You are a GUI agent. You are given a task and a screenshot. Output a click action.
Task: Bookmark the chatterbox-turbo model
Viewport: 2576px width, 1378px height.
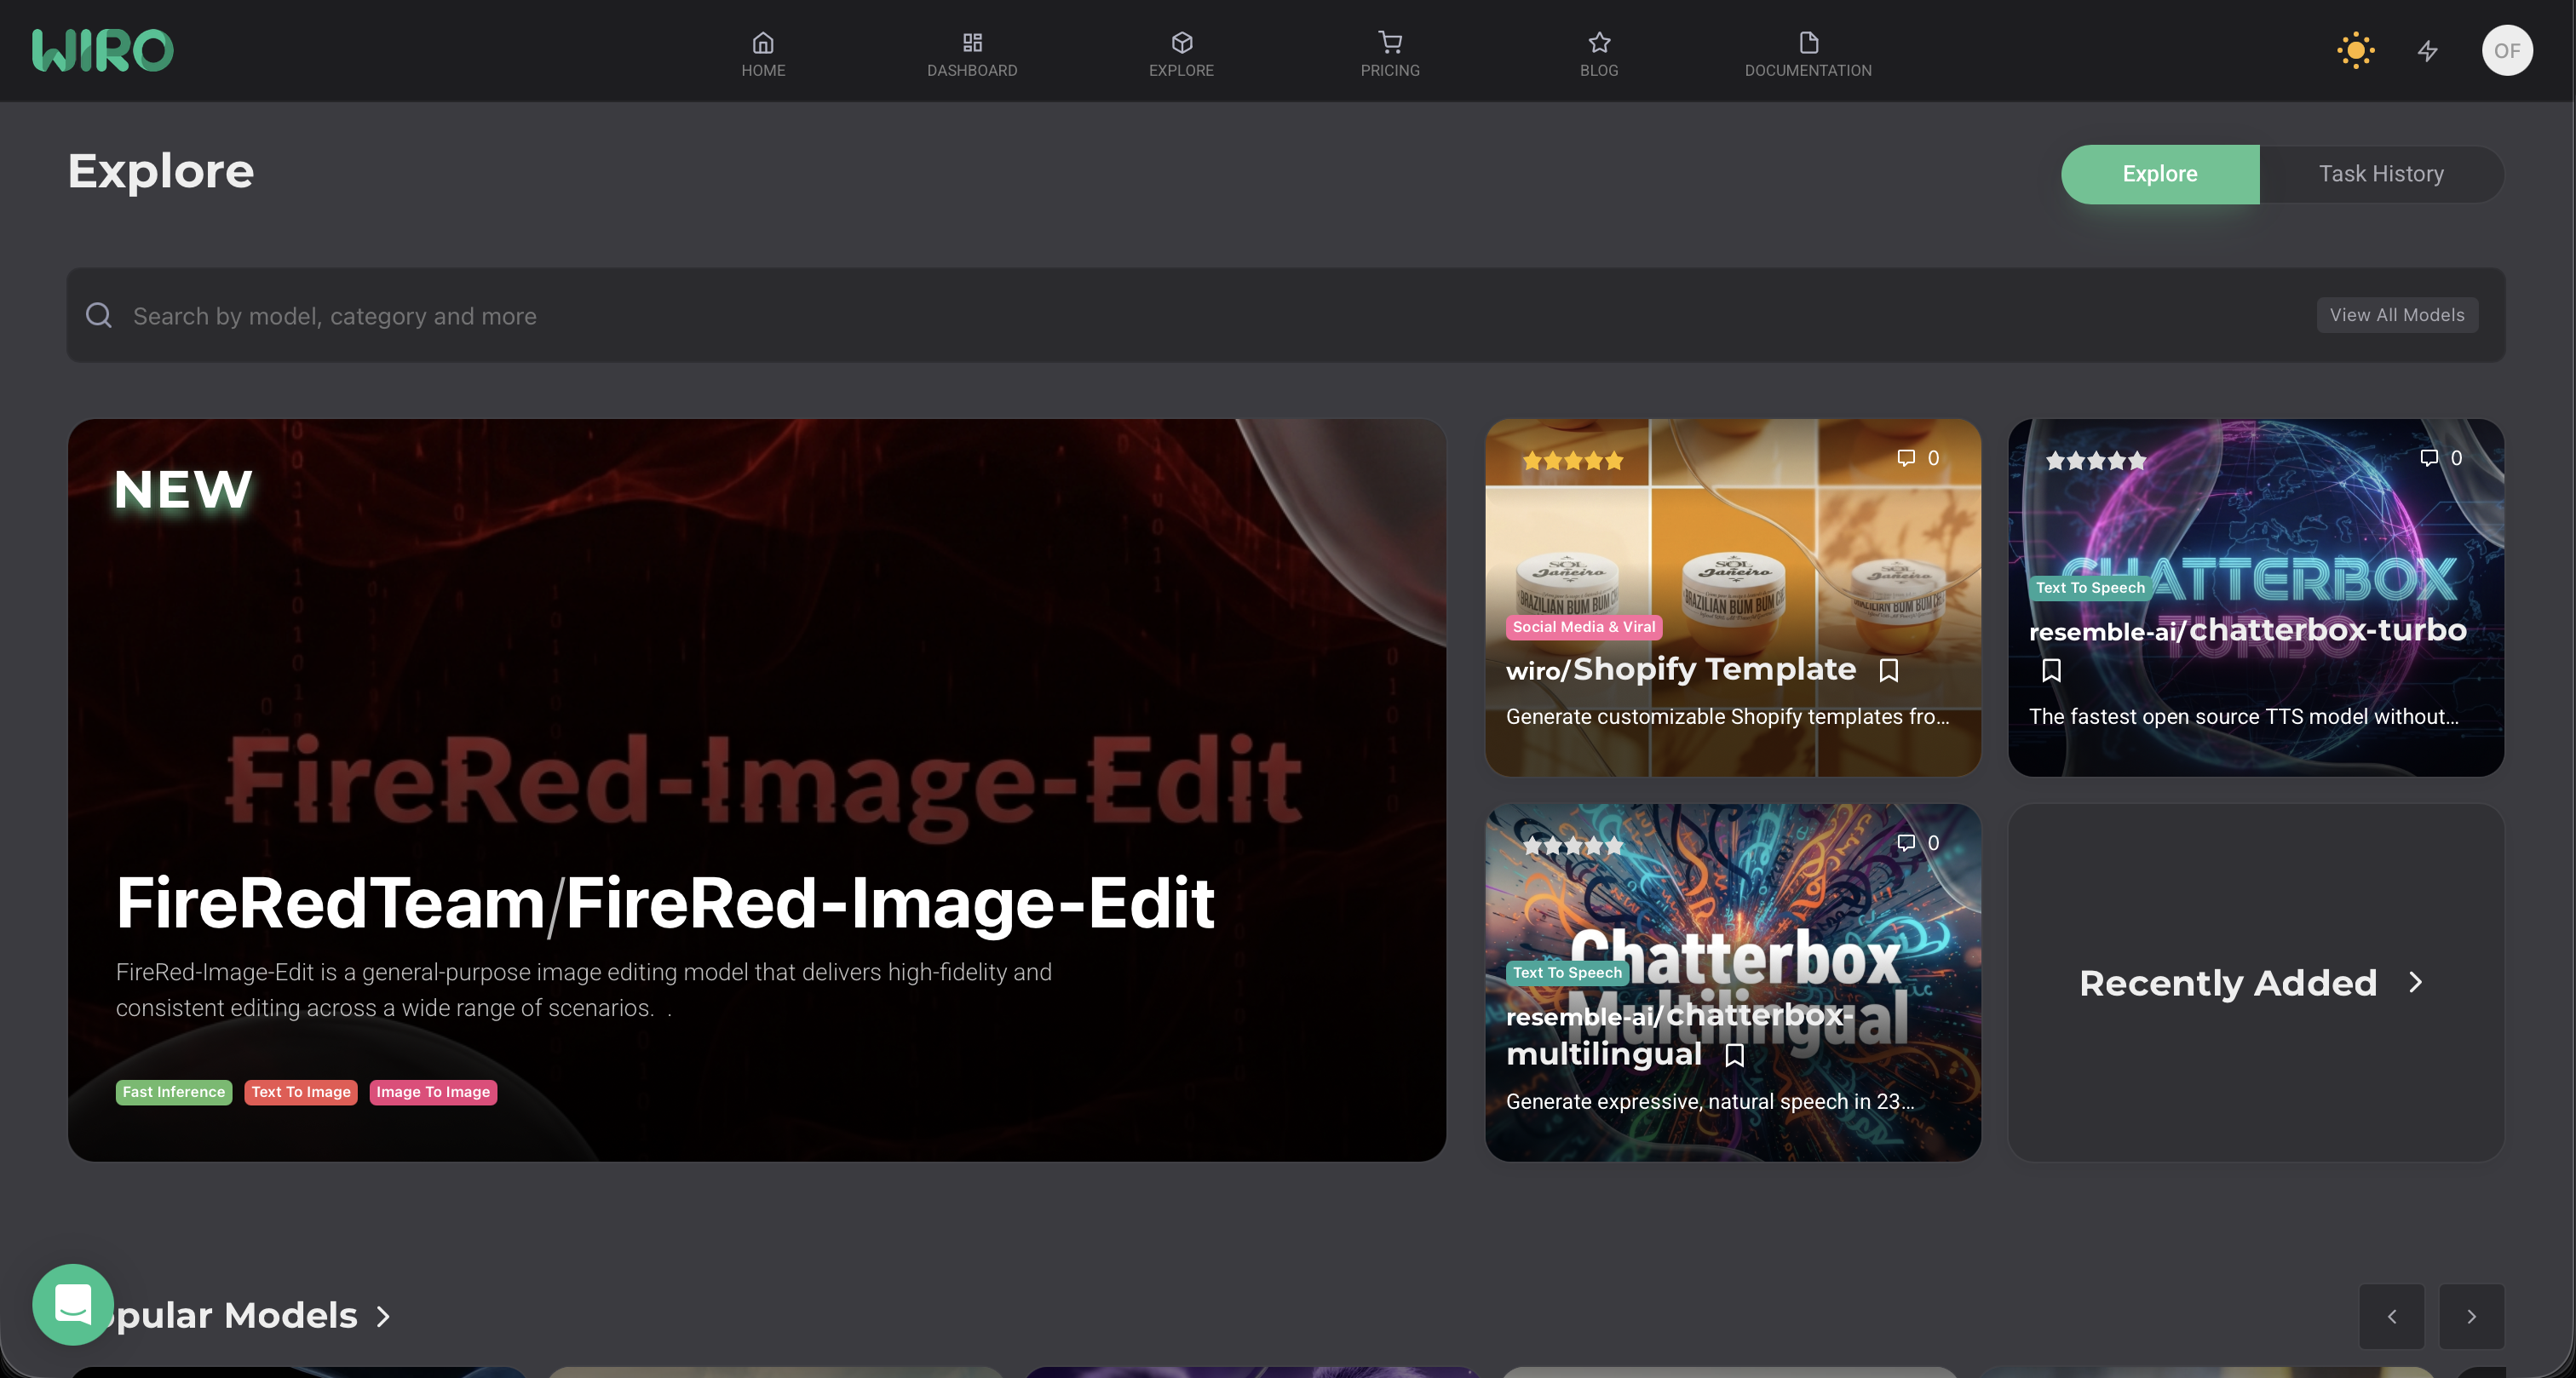(2051, 670)
